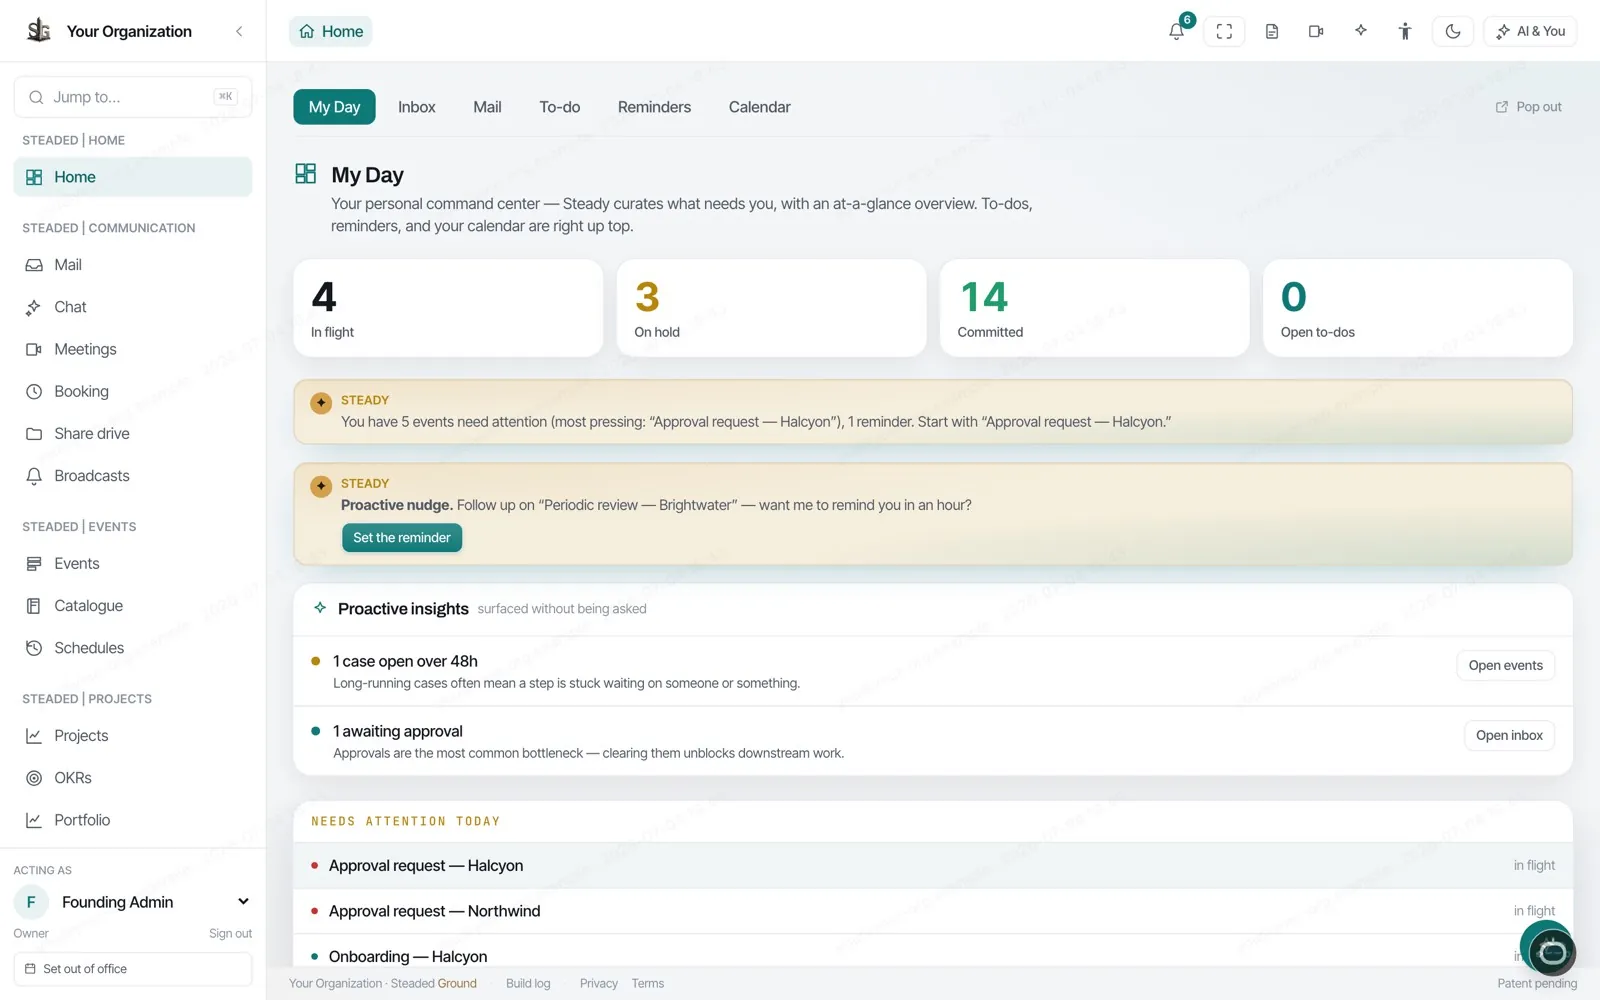The height and width of the screenshot is (1000, 1600).
Task: Collapse the sidebar with chevron
Action: tap(239, 31)
